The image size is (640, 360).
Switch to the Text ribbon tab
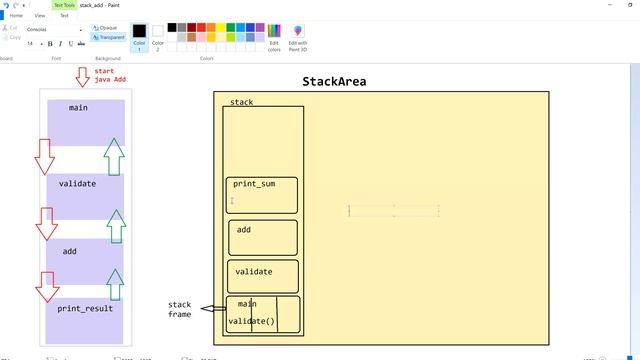(64, 16)
